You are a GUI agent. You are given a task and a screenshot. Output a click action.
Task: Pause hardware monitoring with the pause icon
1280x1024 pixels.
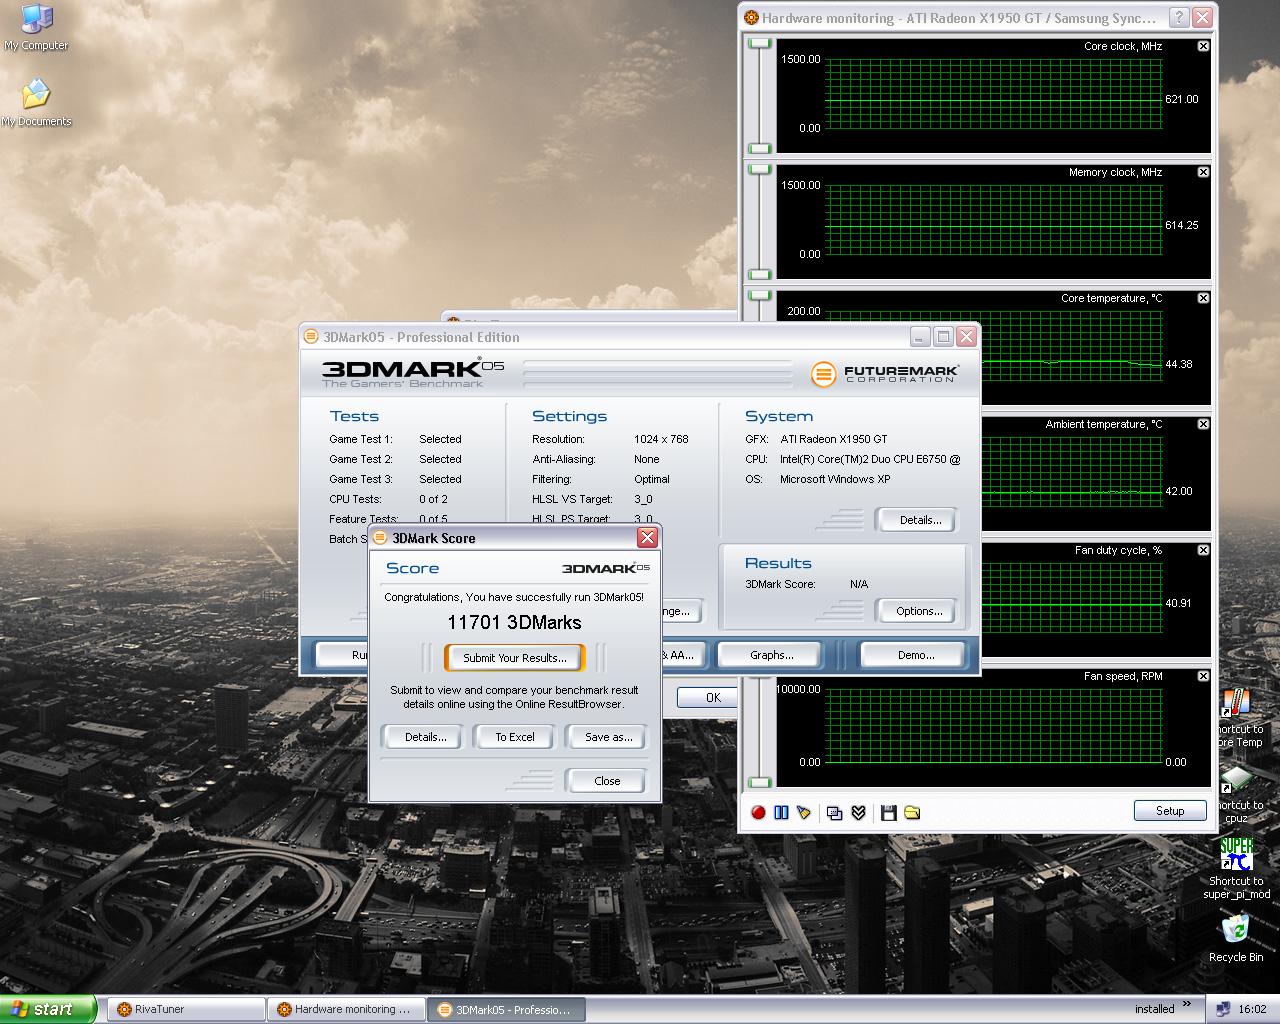point(781,812)
